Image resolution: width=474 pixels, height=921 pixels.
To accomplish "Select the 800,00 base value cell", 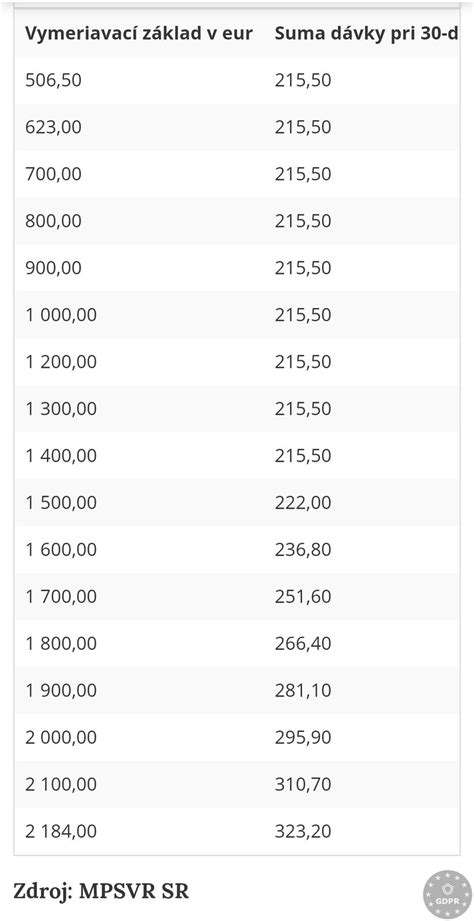I will [x=53, y=221].
